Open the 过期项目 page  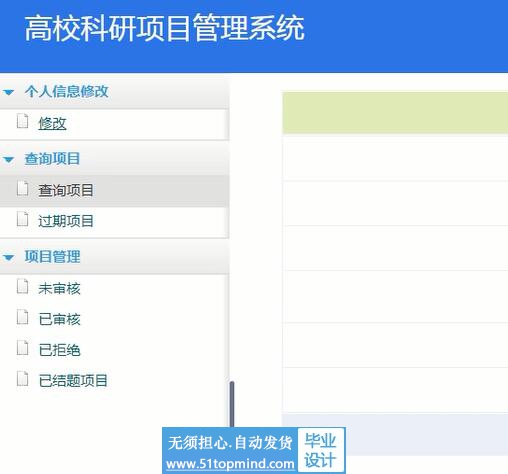click(x=66, y=221)
